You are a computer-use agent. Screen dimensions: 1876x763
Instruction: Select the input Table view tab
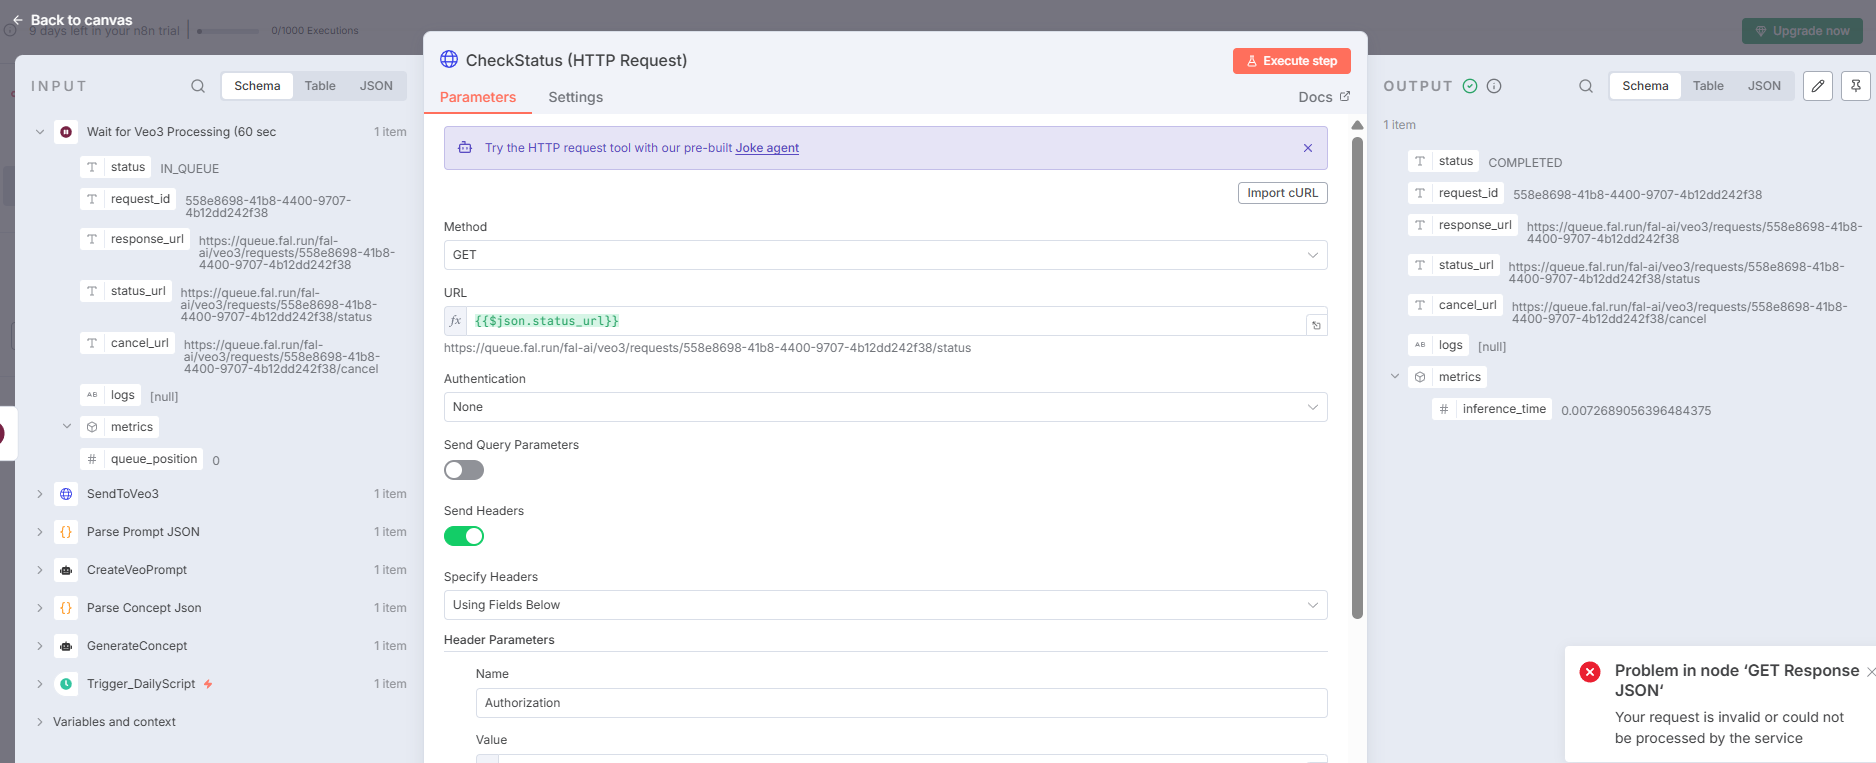pos(320,86)
